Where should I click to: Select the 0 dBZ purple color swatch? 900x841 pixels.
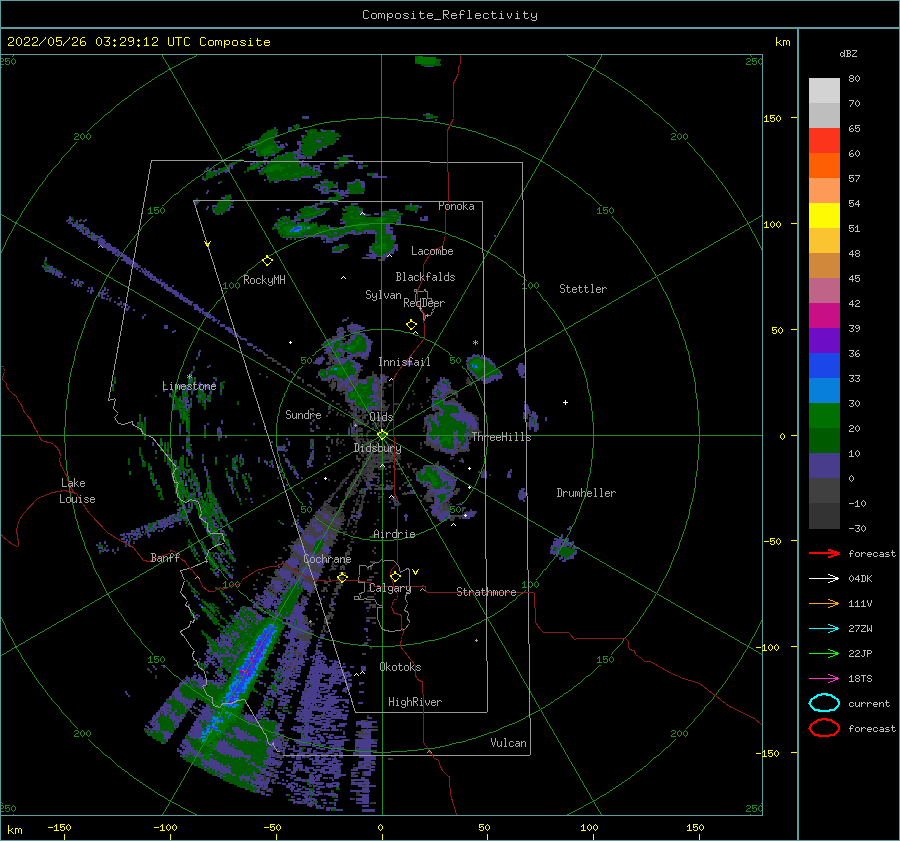coord(824,465)
